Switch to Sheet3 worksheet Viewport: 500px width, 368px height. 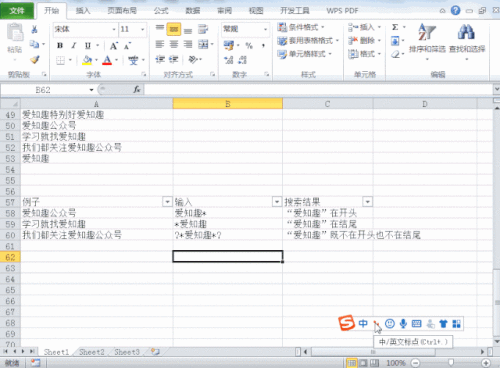tap(127, 352)
